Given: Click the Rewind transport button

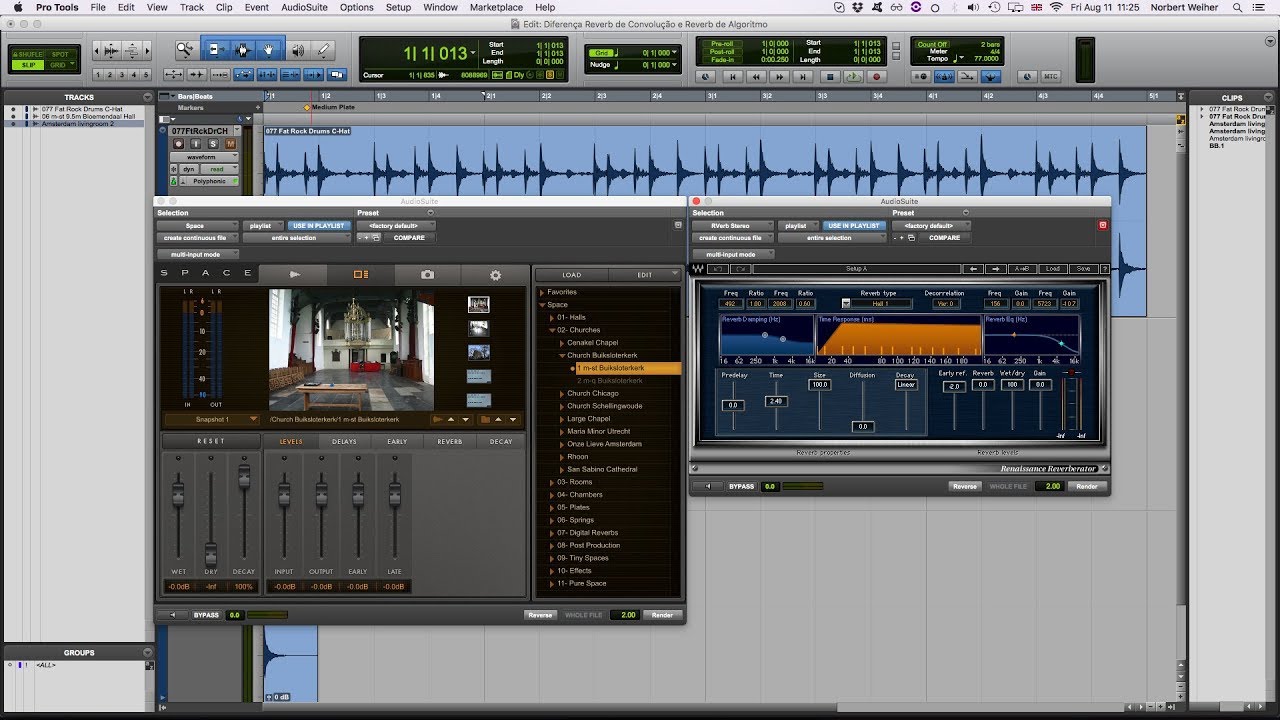Looking at the screenshot, I should [756, 76].
